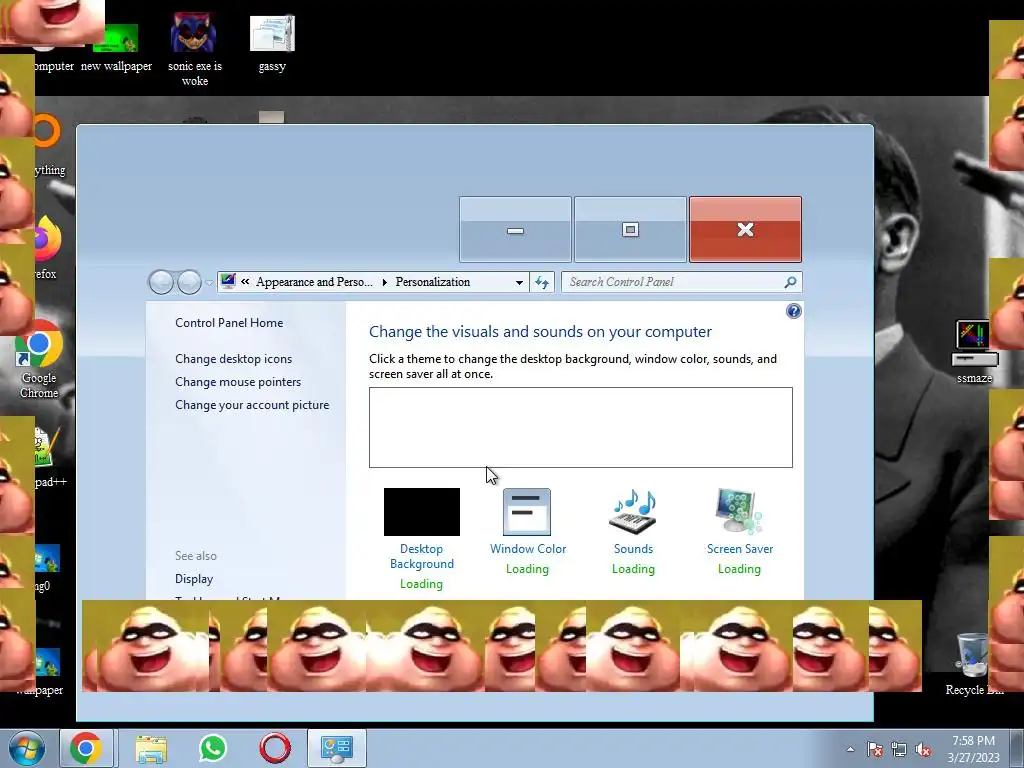Open the Desktop Background black thumbnail
1024x768 pixels.
[x=421, y=511]
